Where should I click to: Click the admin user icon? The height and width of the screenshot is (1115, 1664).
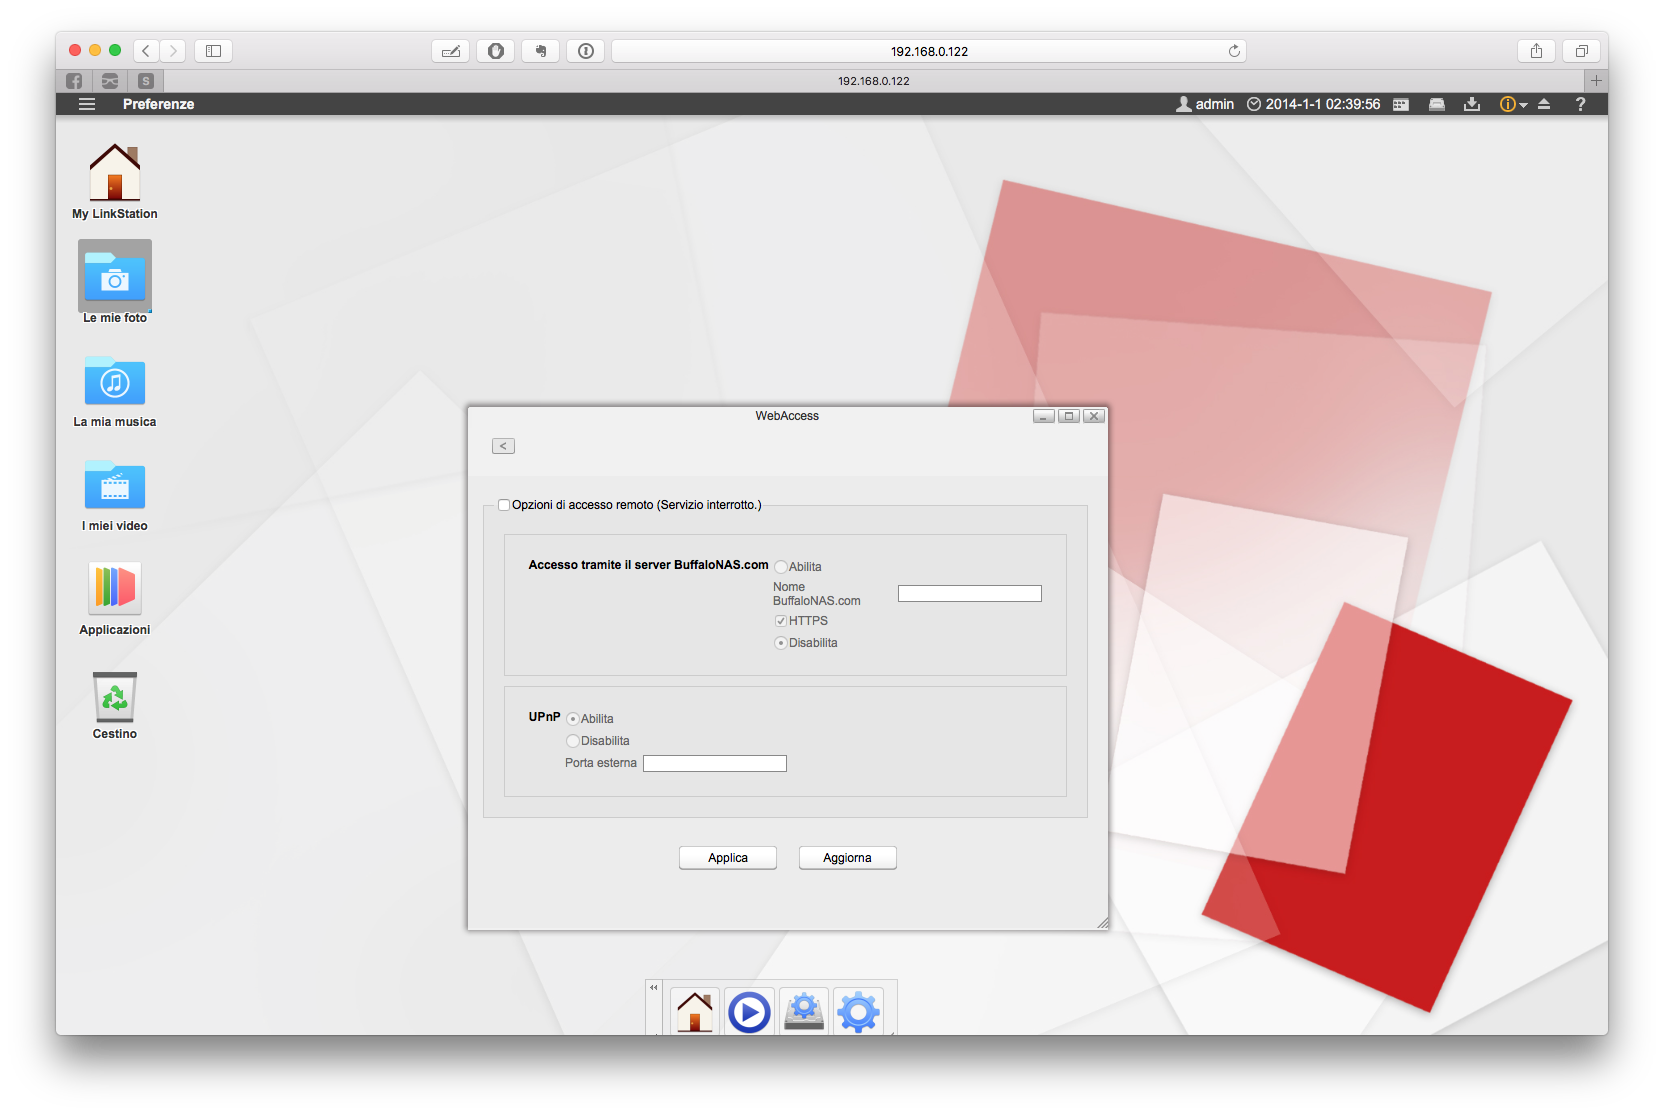[x=1184, y=104]
